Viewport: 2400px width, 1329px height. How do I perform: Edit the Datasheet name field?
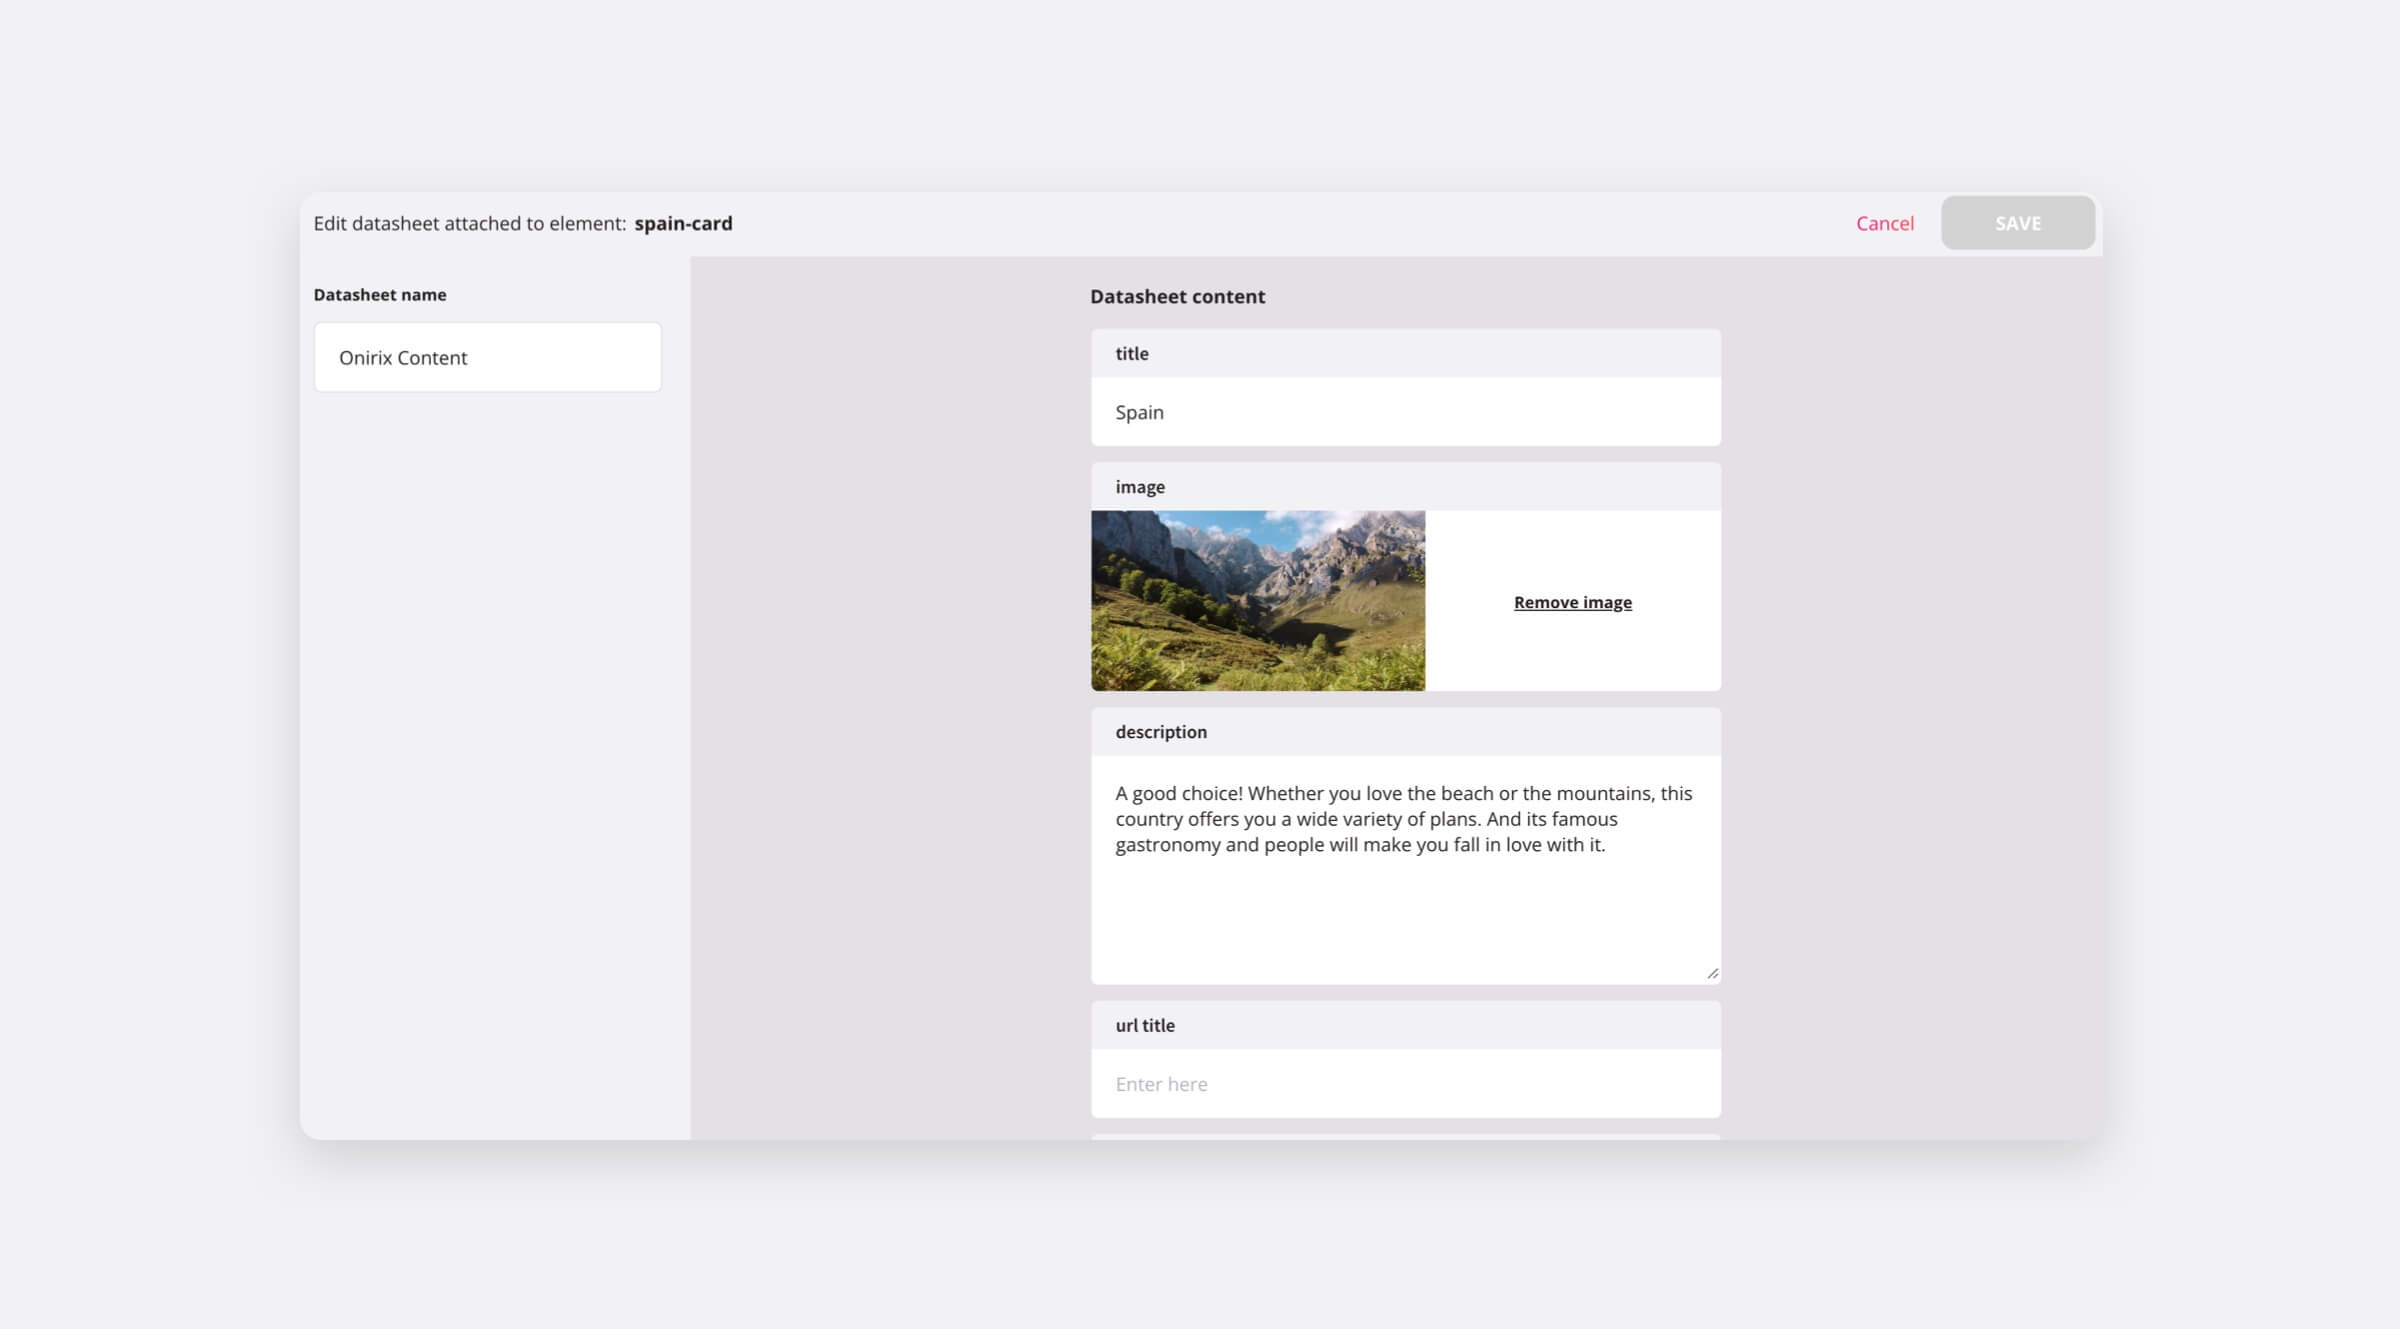point(487,357)
